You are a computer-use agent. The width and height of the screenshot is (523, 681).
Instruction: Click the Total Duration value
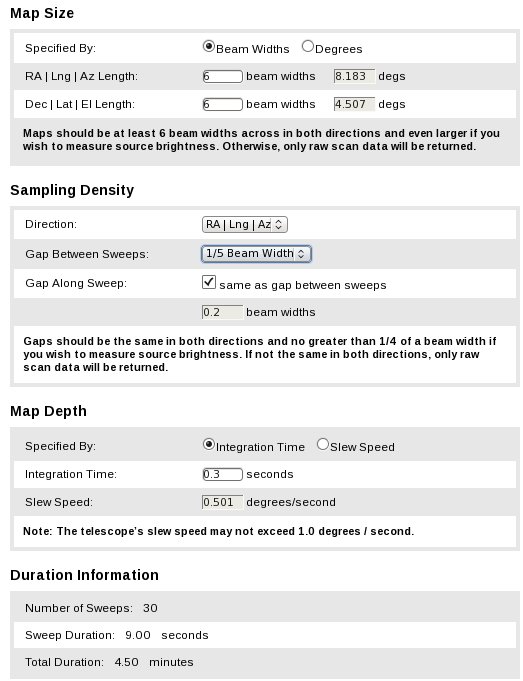click(126, 662)
